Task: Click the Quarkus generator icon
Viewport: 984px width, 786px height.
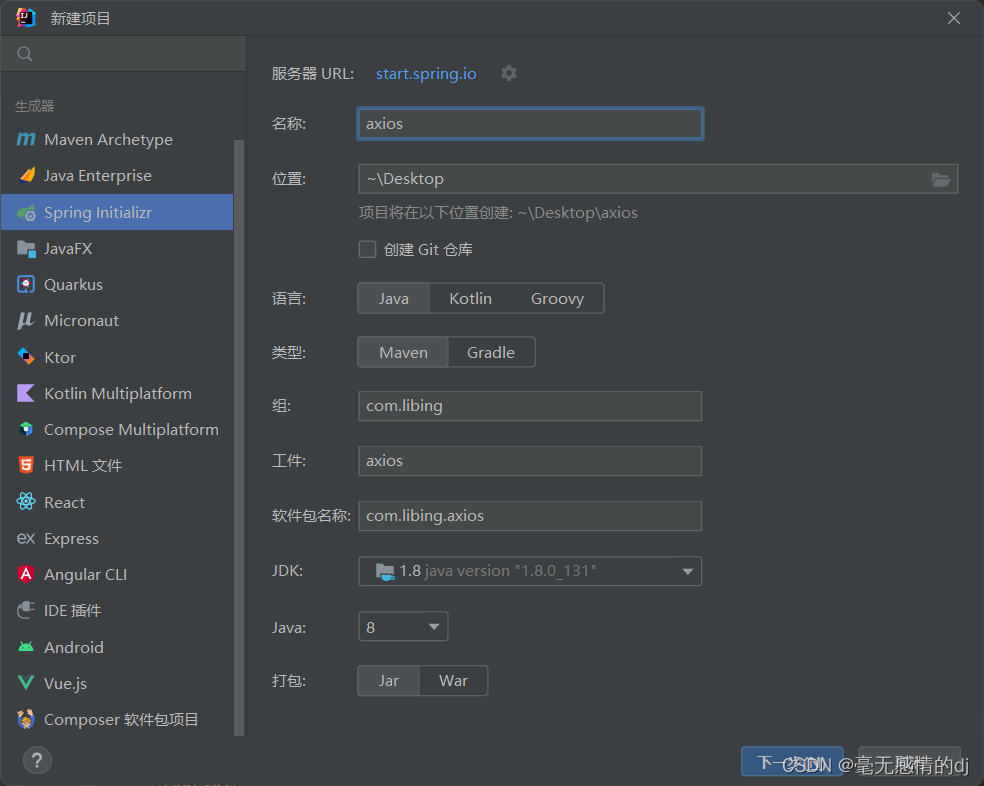Action: (26, 284)
